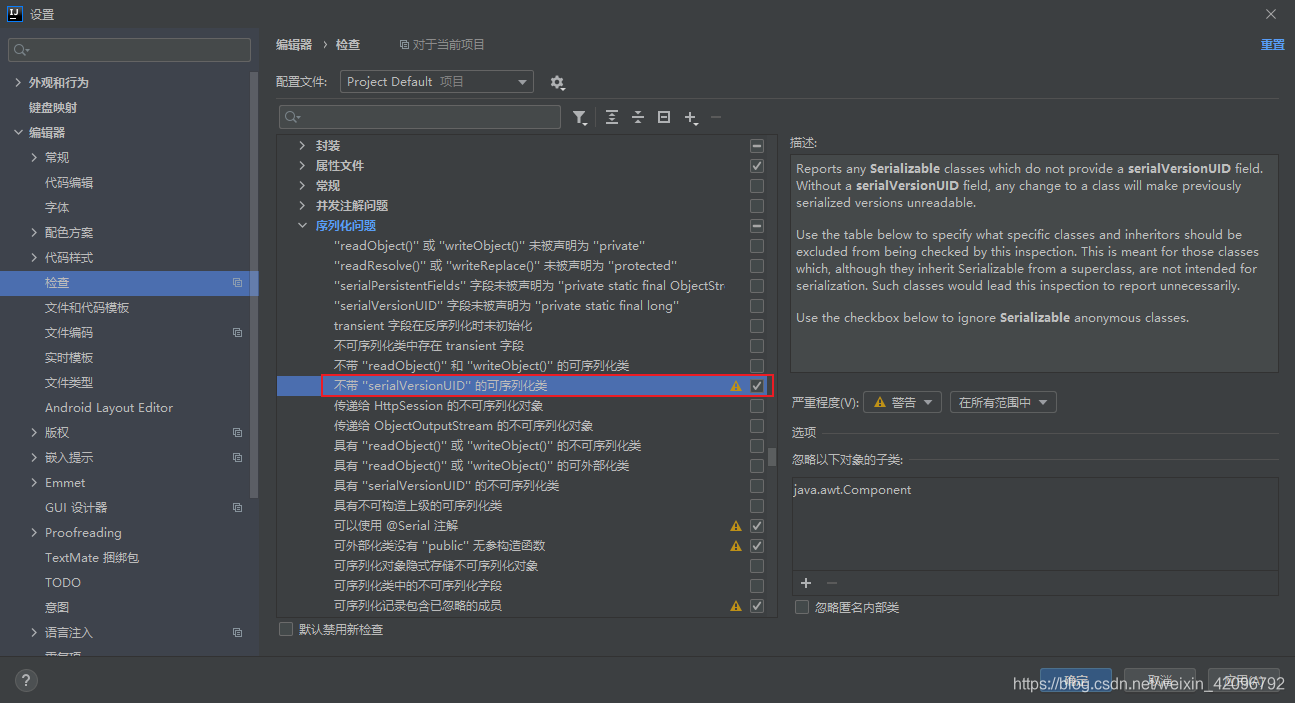Screen dimensions: 1295x703
Task: Collapse the 序列化问题 tree node
Action: click(303, 225)
